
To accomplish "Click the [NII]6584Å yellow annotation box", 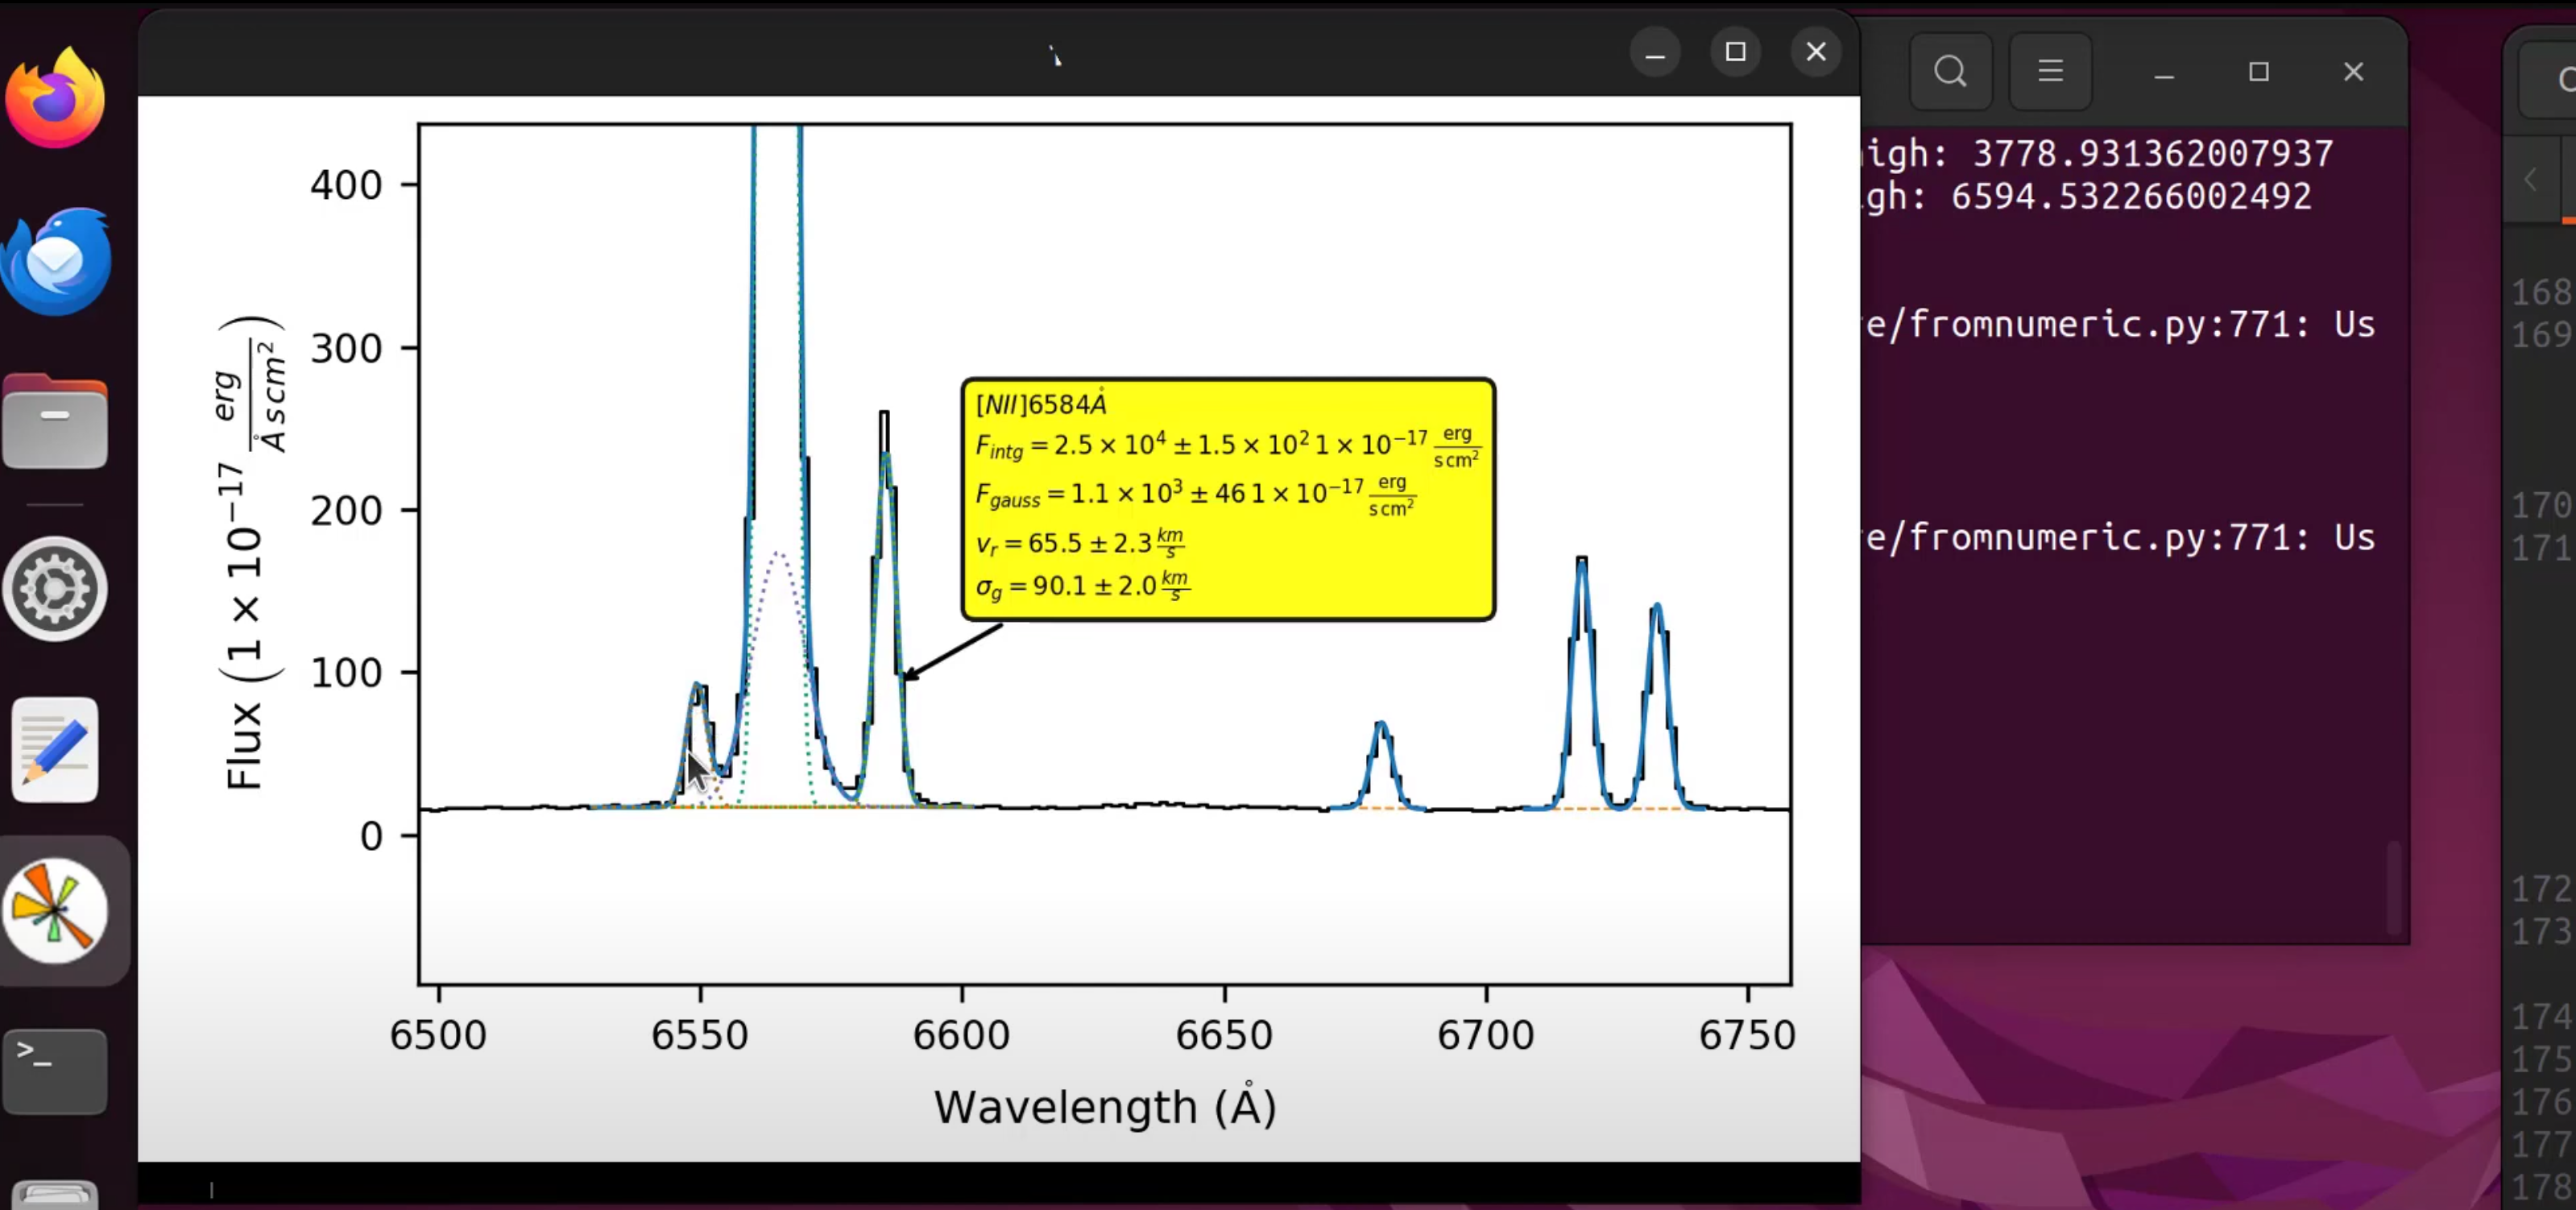I will (x=1228, y=499).
